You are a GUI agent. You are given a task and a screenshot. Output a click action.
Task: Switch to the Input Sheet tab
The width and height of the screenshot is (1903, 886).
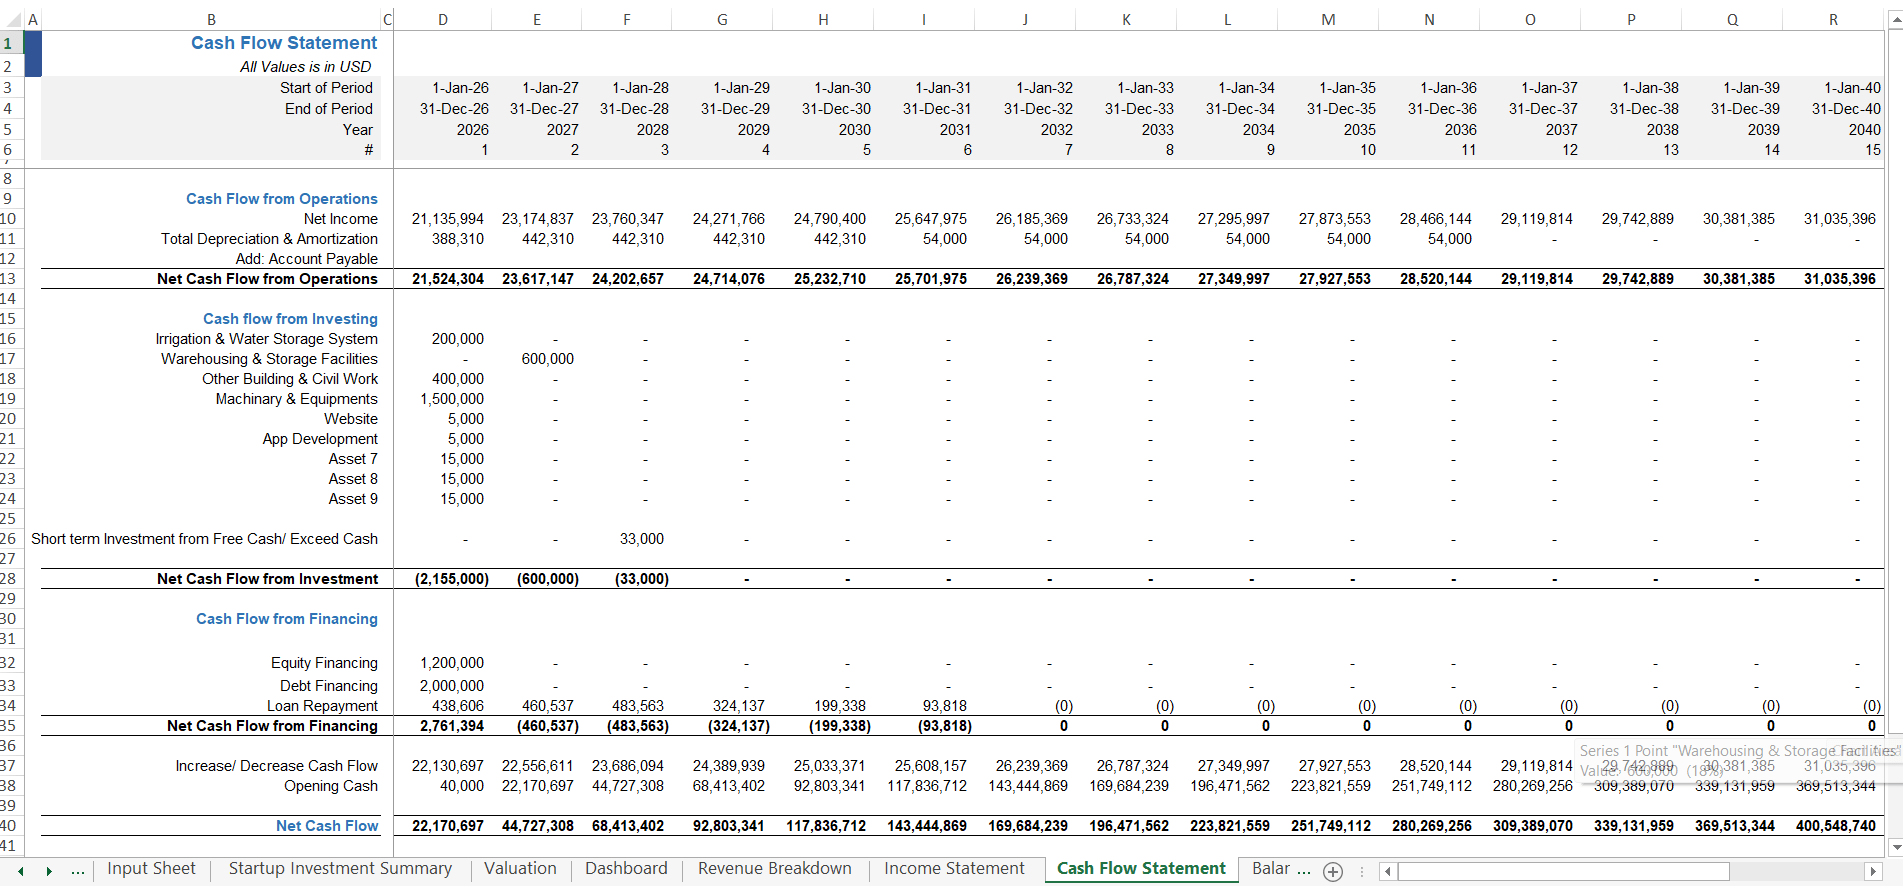pyautogui.click(x=151, y=869)
